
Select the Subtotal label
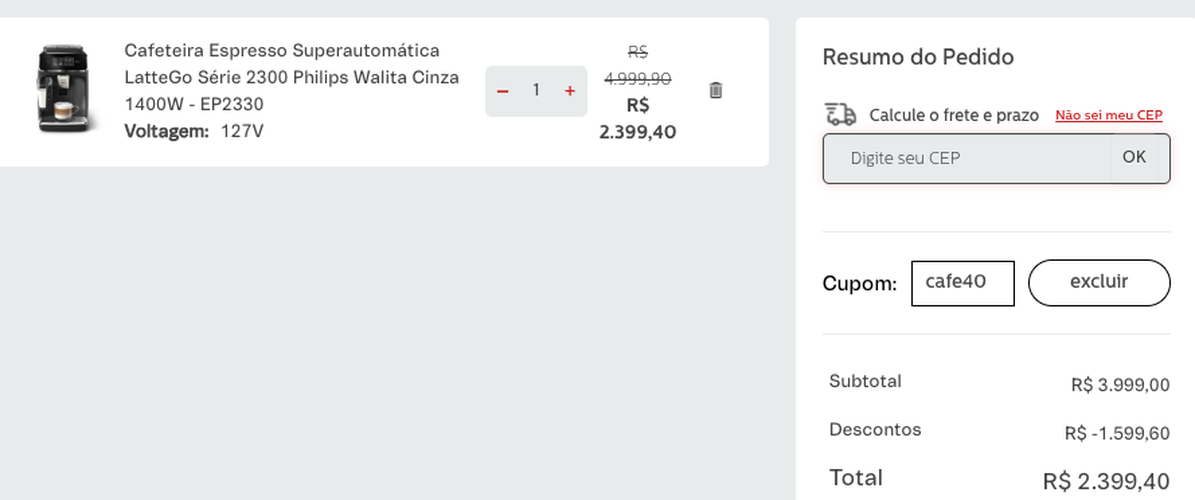tap(865, 381)
